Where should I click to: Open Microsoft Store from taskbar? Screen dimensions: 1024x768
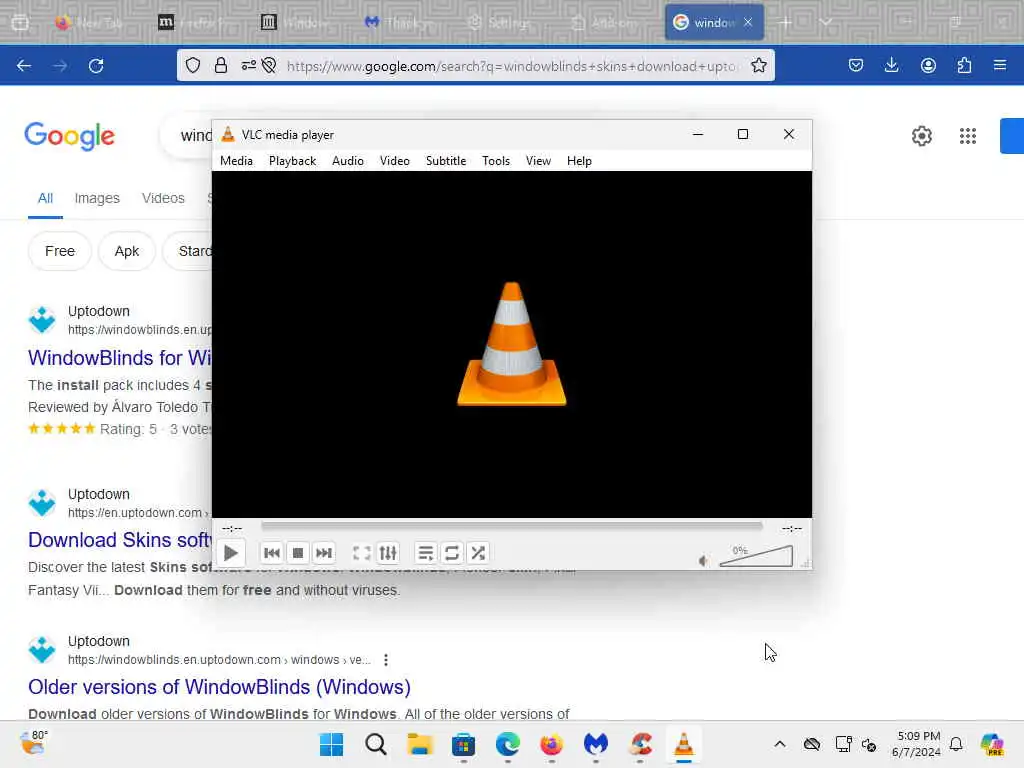(463, 744)
